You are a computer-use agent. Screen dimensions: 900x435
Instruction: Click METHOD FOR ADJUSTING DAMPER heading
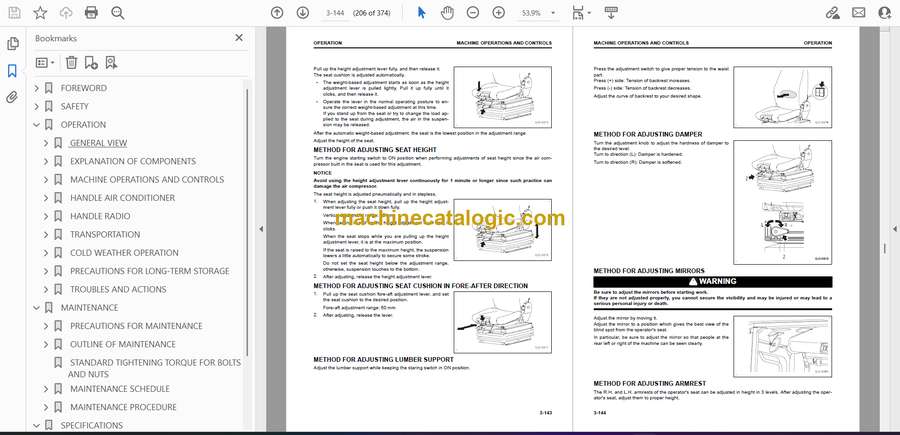[x=647, y=134]
